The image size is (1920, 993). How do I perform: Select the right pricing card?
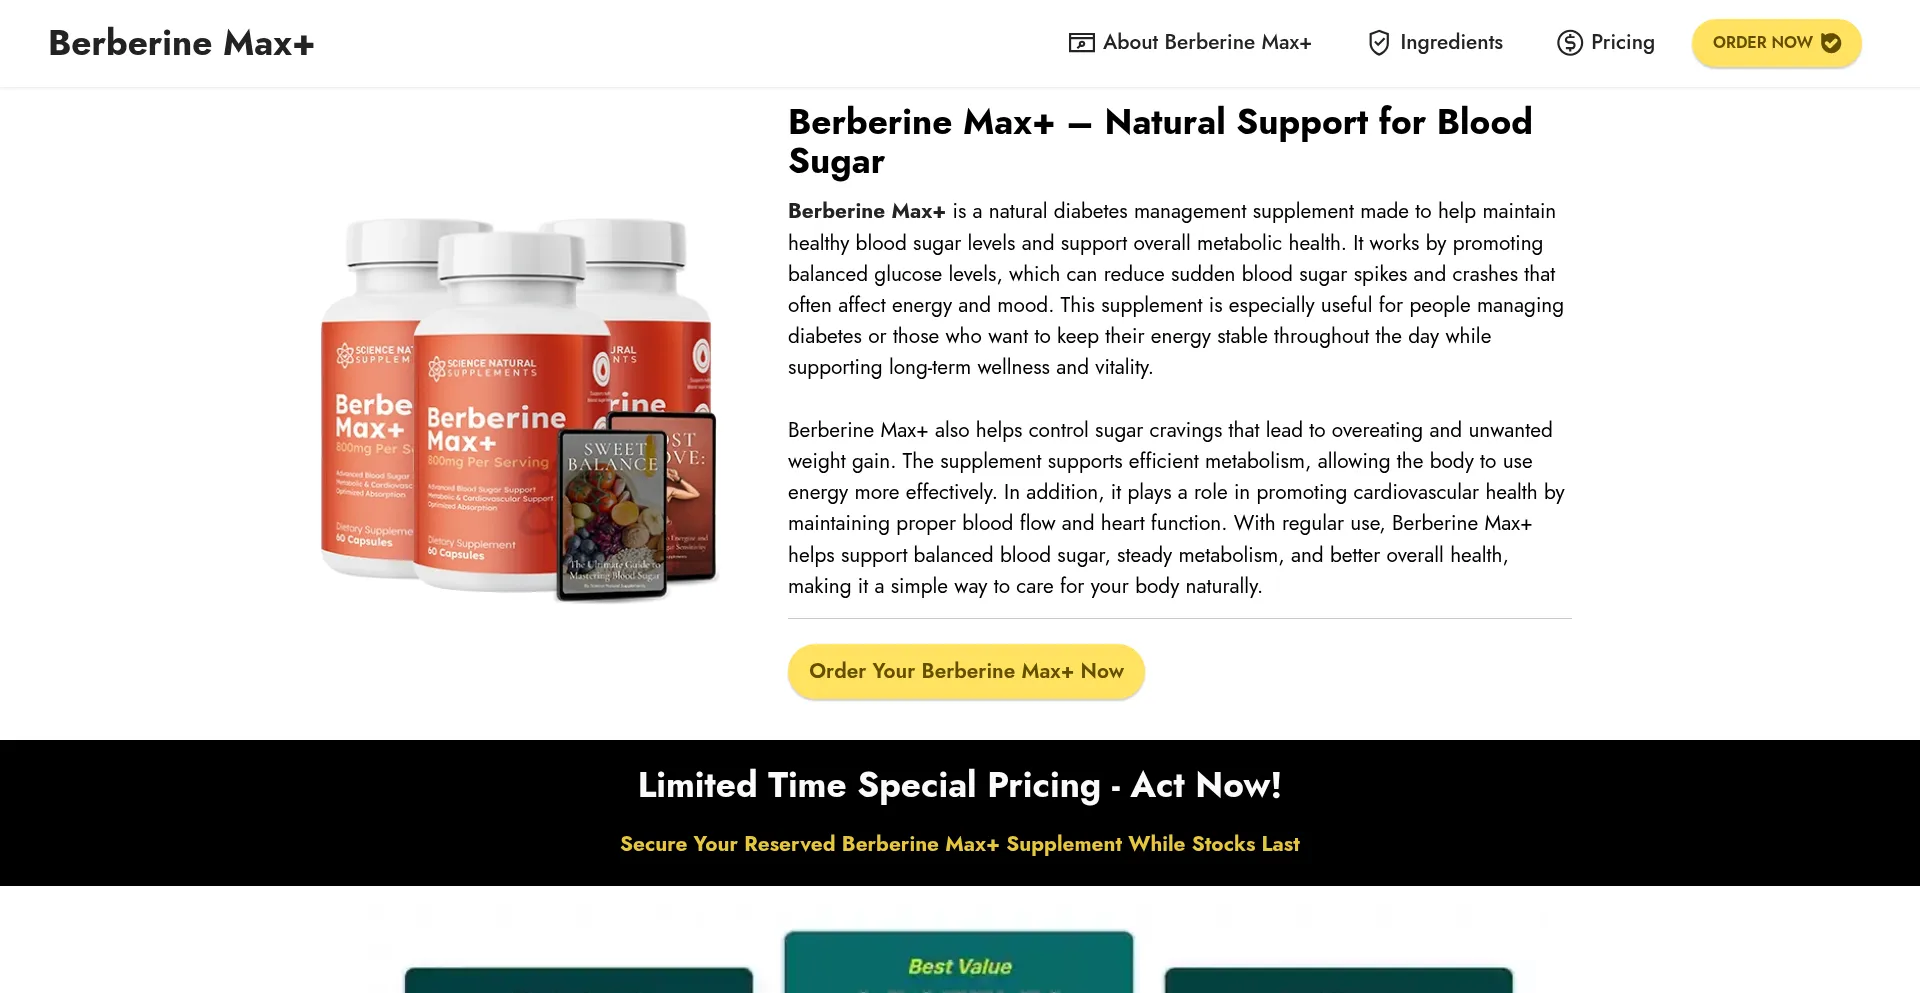tap(1339, 980)
